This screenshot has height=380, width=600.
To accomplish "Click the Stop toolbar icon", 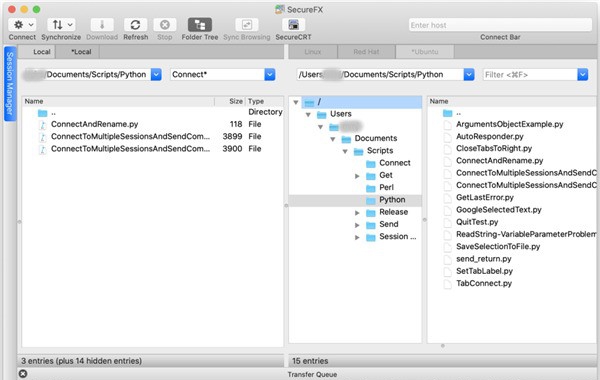I will tap(165, 25).
